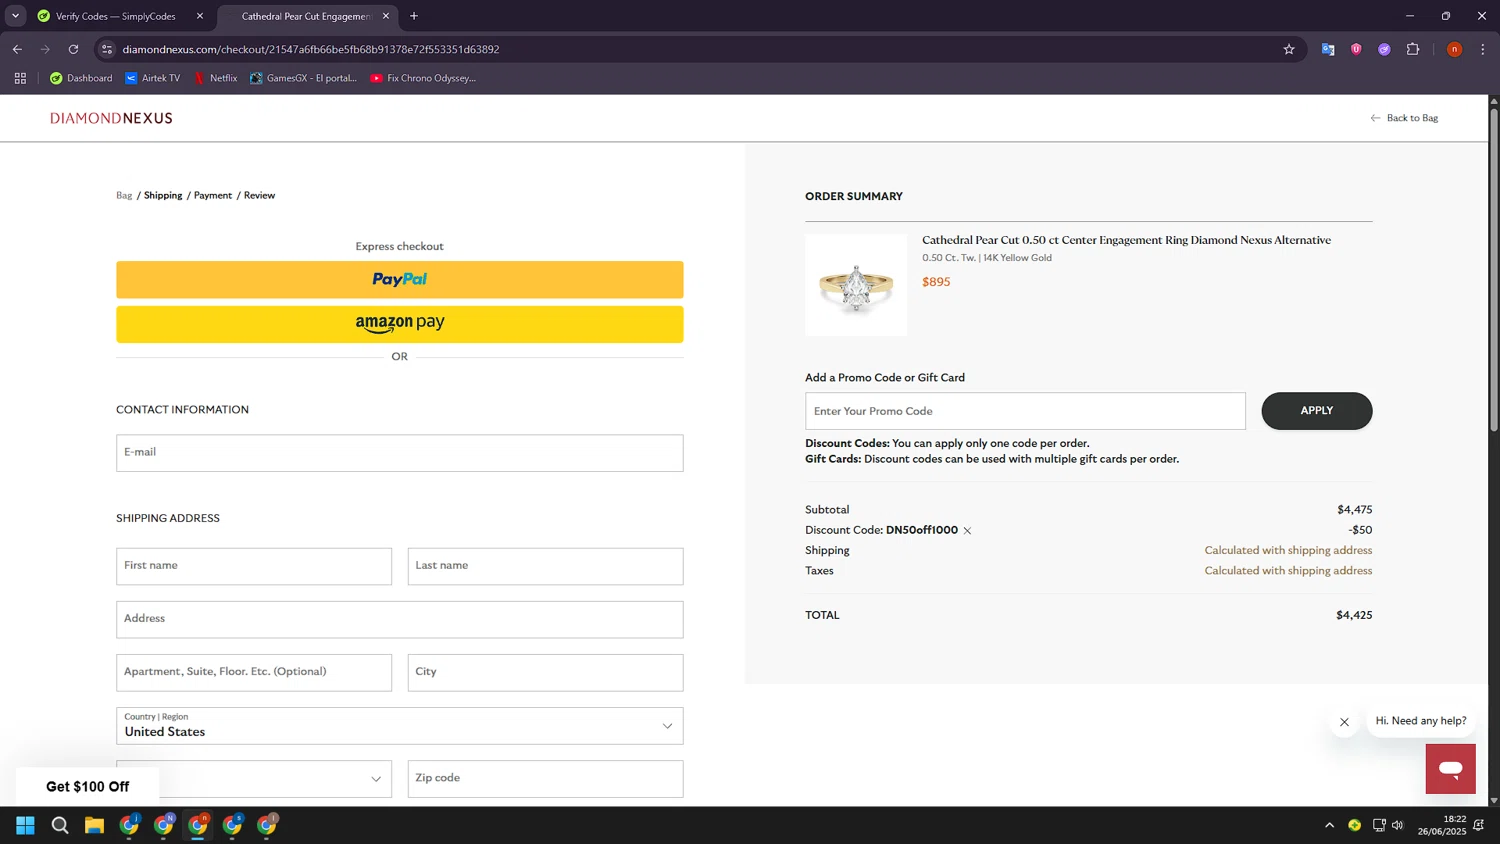This screenshot has width=1500, height=844.
Task: Open the notifications bell icon
Action: [x=1478, y=825]
